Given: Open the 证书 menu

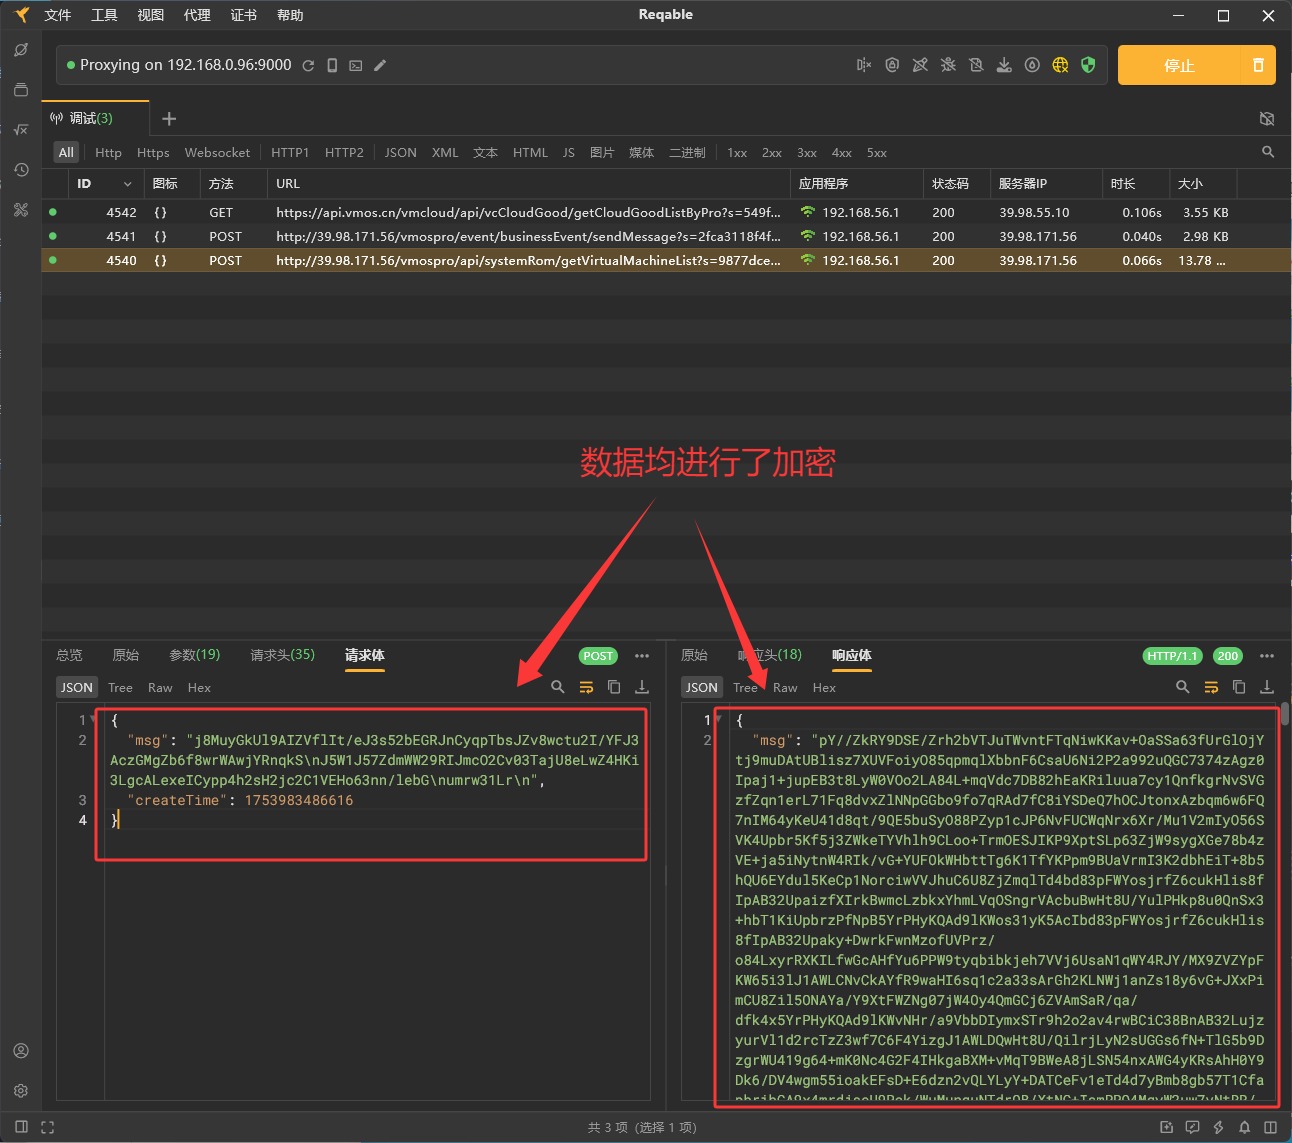Looking at the screenshot, I should tap(243, 15).
